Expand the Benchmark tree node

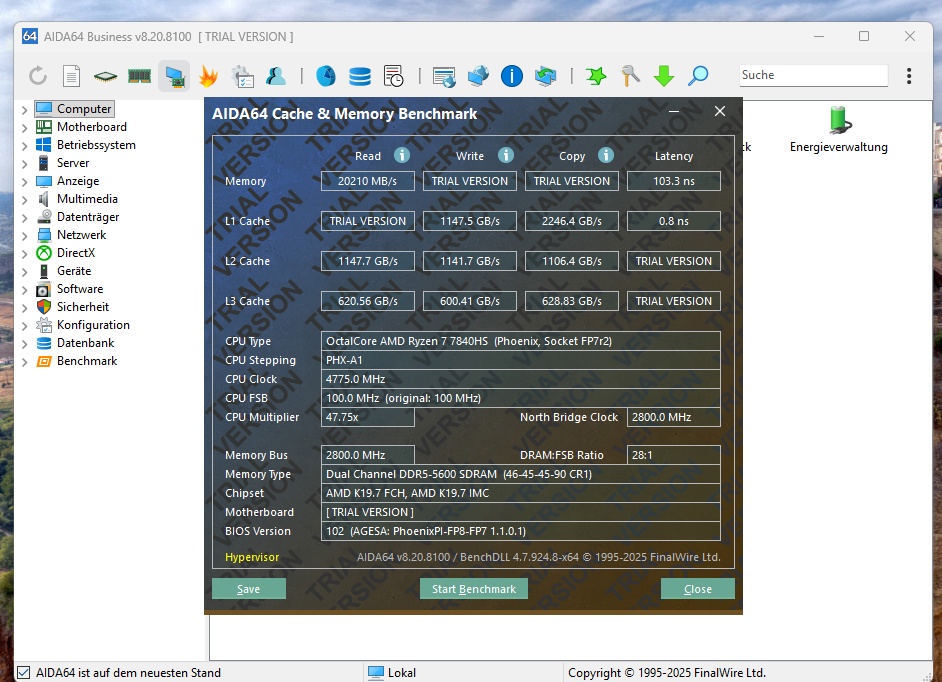24,362
